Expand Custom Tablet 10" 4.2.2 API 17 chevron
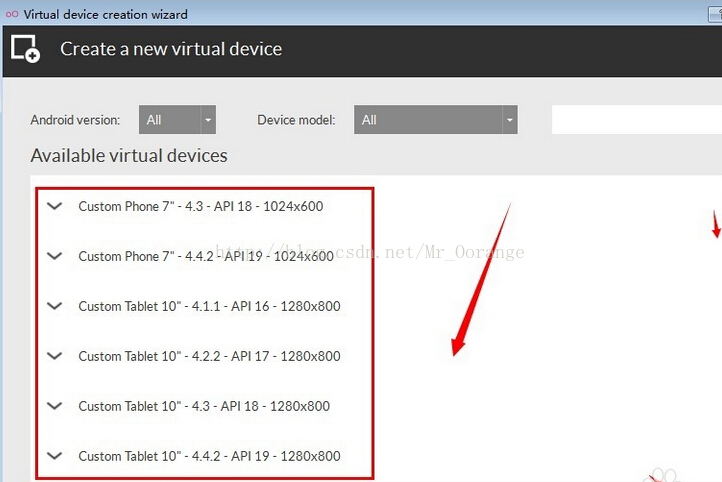Image resolution: width=722 pixels, height=482 pixels. pyautogui.click(x=54, y=355)
